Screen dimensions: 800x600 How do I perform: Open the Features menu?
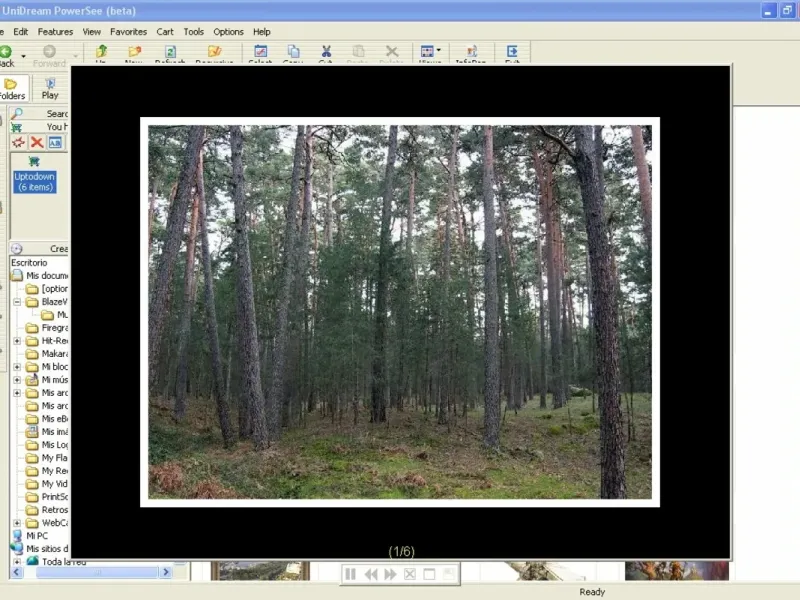click(55, 32)
